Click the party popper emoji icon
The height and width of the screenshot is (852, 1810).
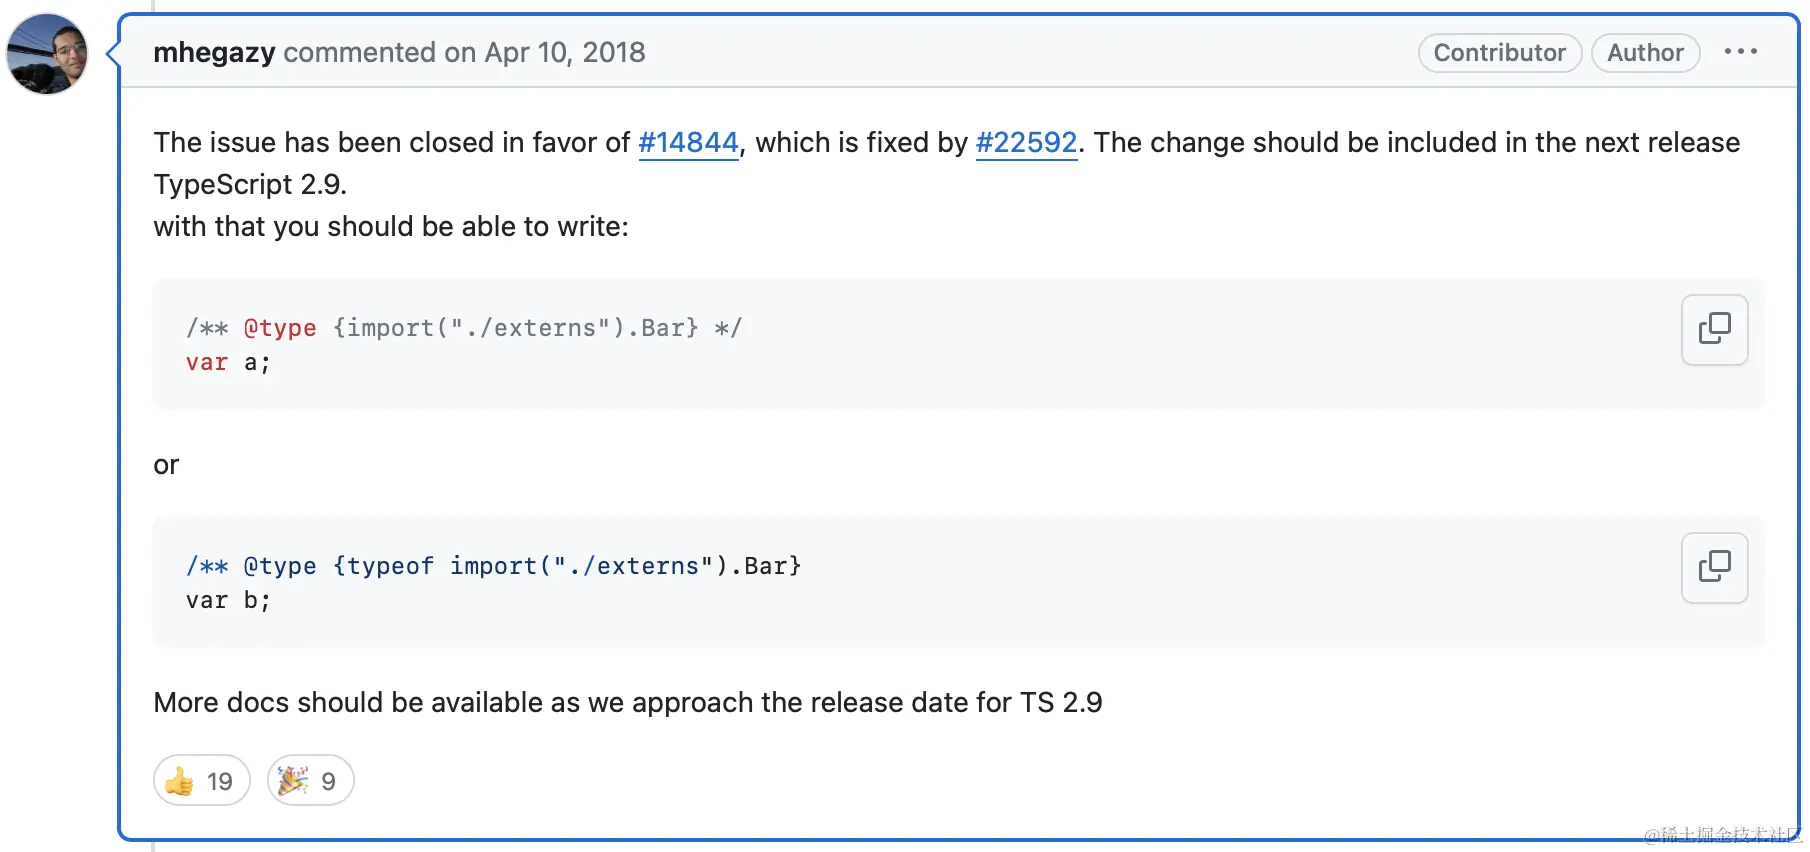click(292, 780)
